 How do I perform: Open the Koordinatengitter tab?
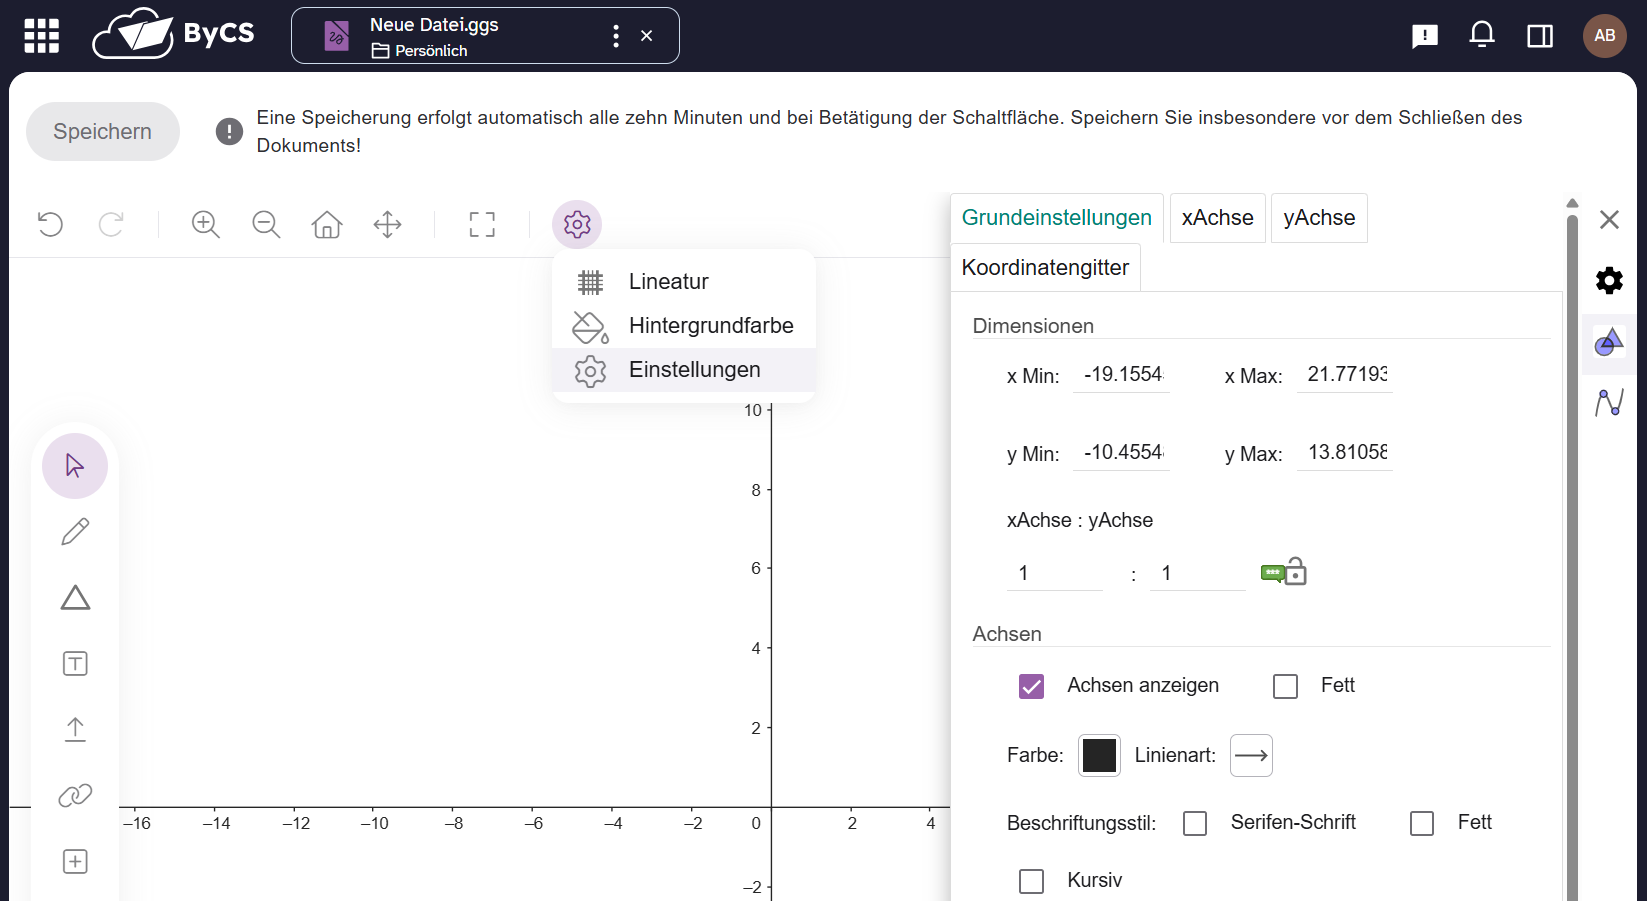click(1045, 268)
